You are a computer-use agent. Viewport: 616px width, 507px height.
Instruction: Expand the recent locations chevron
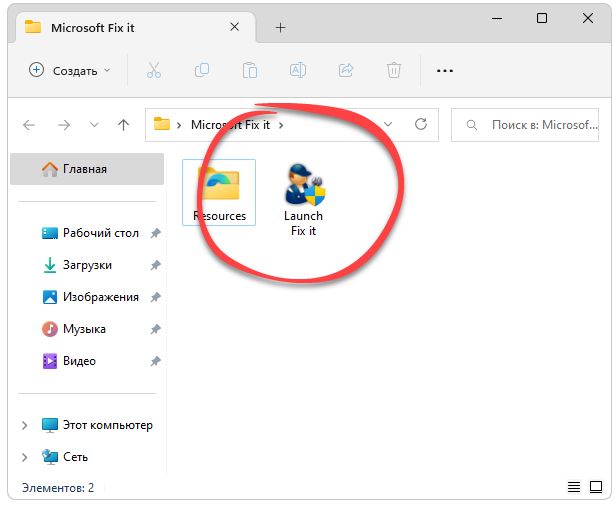click(94, 125)
